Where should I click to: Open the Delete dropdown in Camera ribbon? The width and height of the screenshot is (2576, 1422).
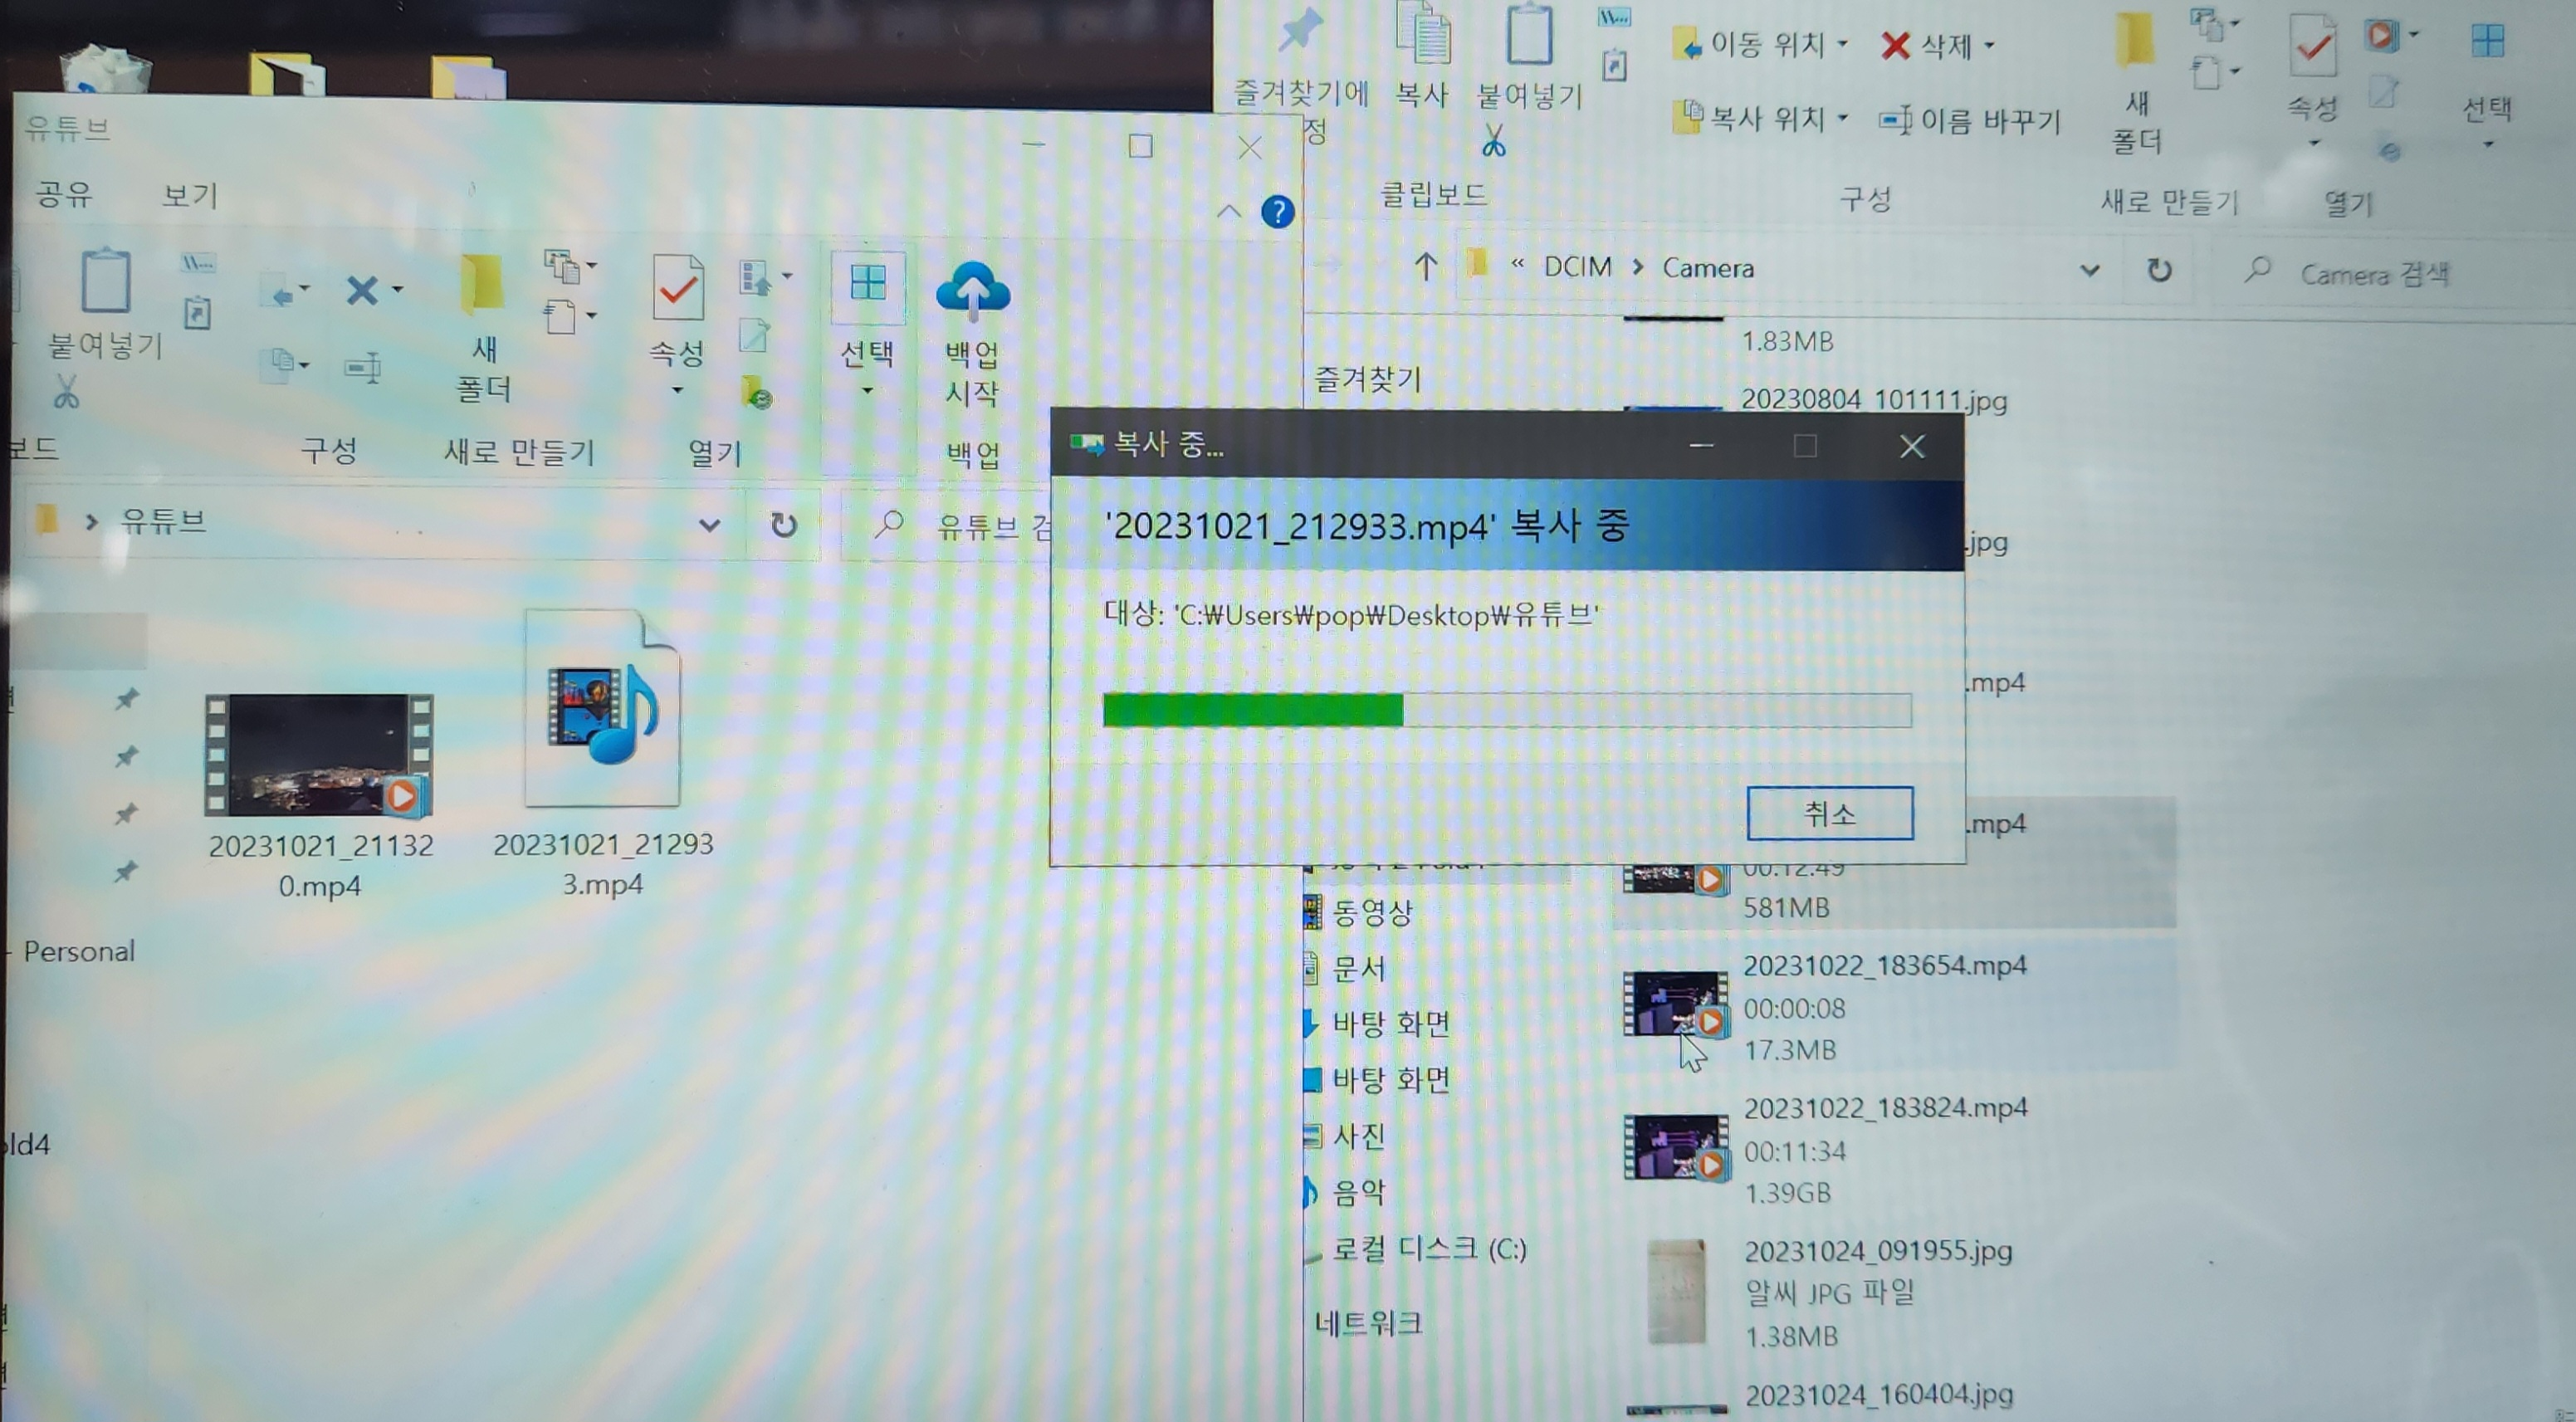pyautogui.click(x=1990, y=45)
